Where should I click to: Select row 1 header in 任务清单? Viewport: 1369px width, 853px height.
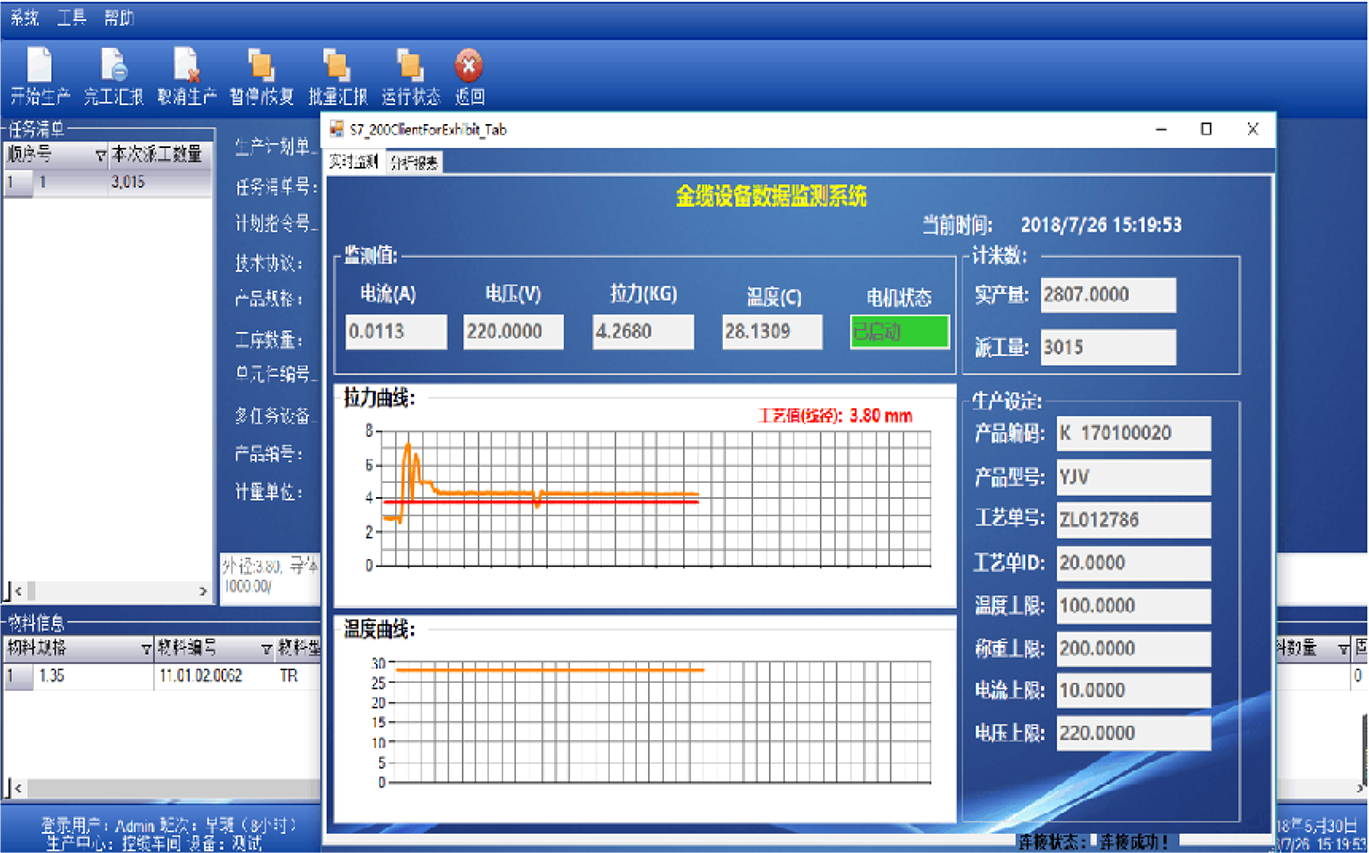(x=17, y=183)
